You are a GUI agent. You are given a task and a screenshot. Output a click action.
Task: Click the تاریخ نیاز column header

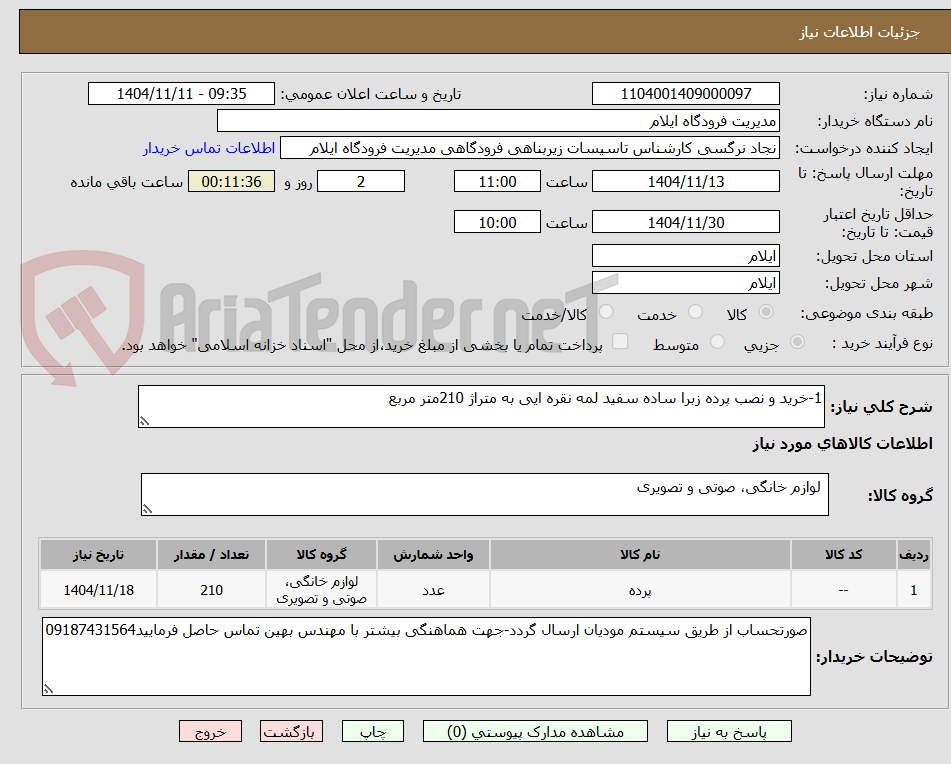click(x=98, y=554)
